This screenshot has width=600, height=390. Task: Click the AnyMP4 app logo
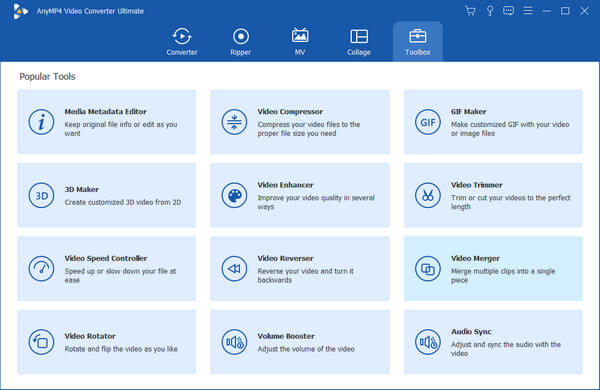[20, 11]
